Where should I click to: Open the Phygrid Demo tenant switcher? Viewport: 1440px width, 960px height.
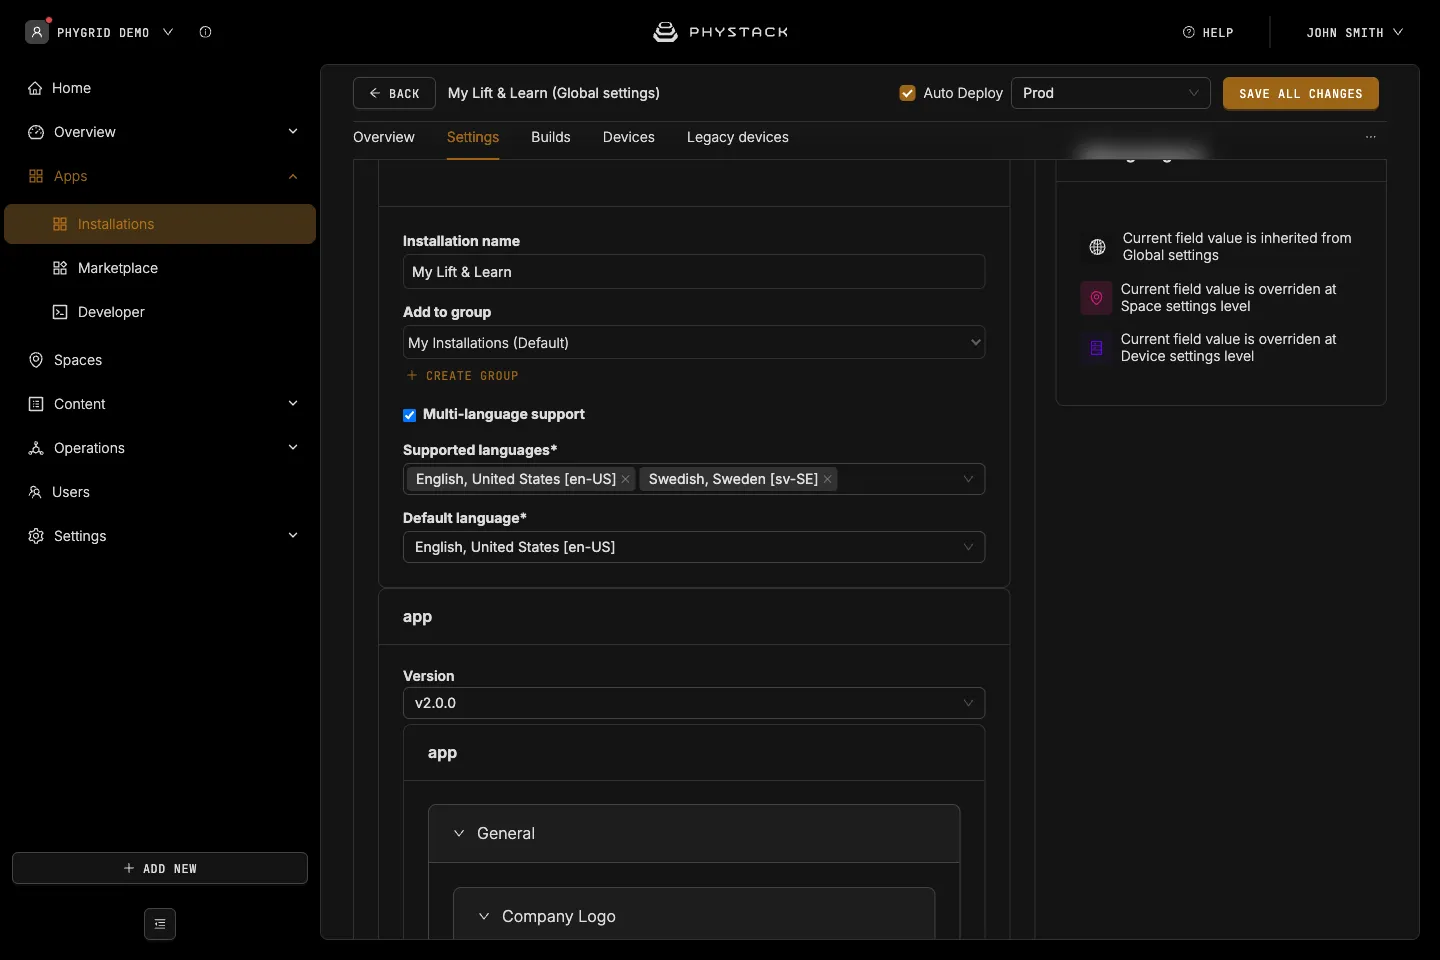point(100,32)
